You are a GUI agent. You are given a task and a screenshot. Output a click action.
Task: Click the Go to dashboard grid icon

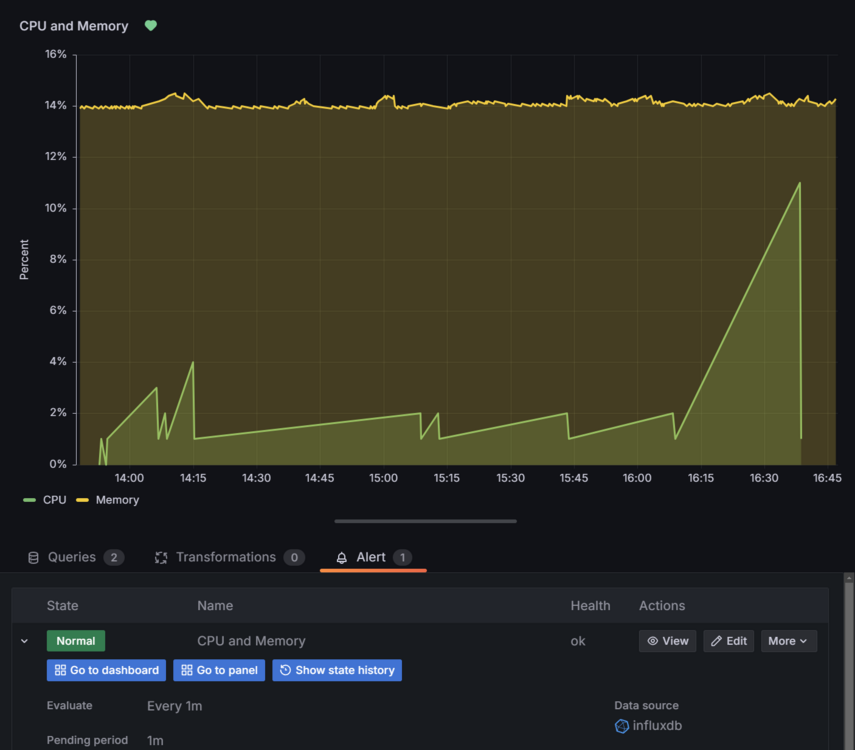pos(60,670)
